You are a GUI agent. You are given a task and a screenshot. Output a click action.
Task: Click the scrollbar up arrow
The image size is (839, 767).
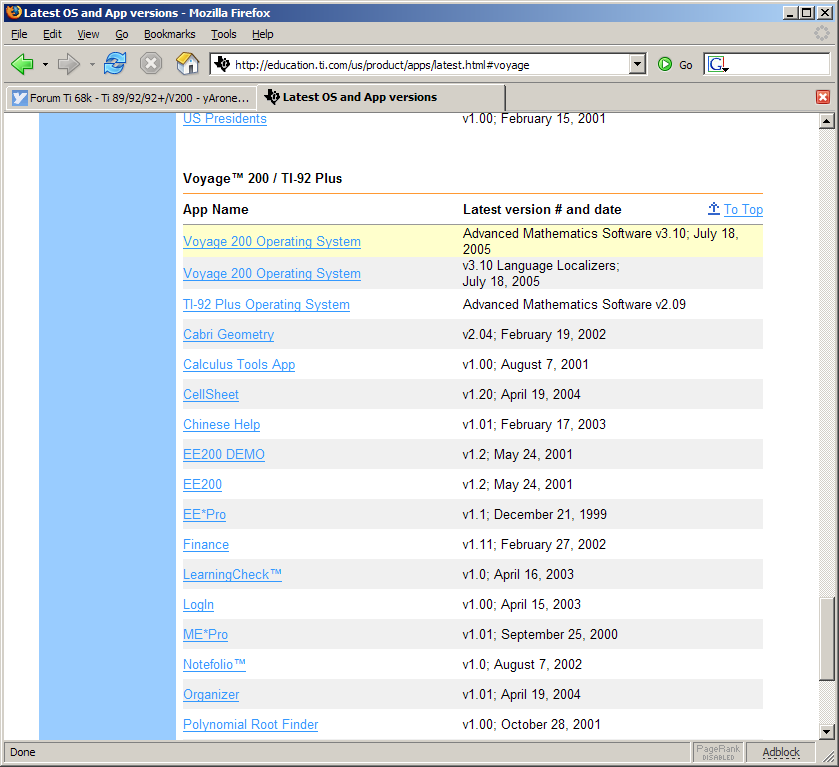(x=827, y=121)
